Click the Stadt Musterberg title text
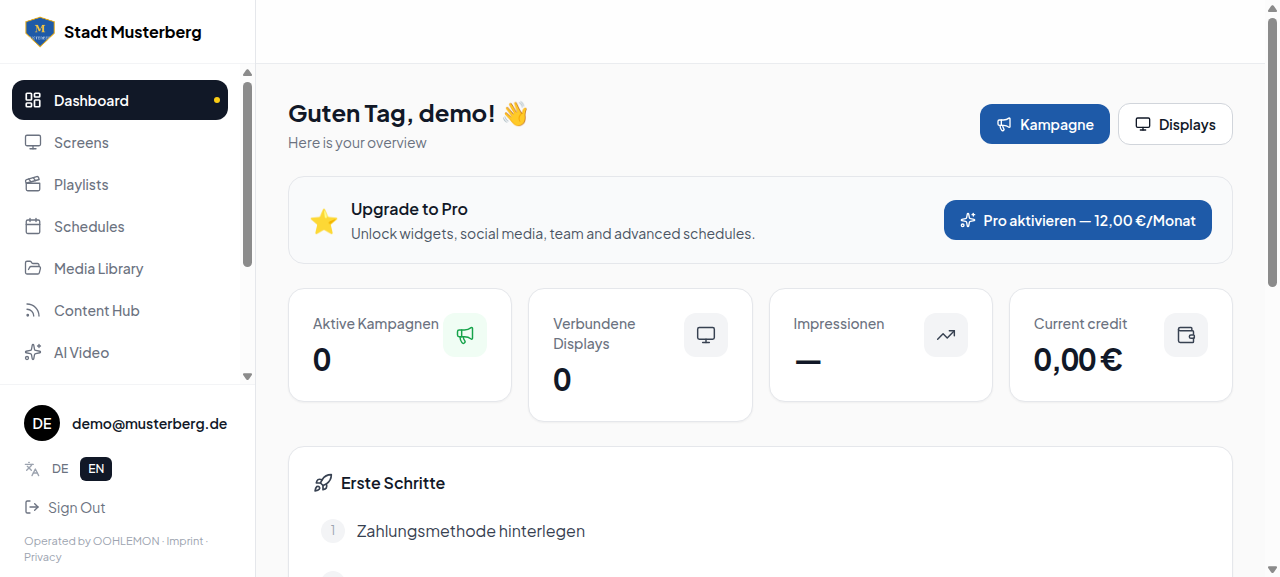Screen dimensions: 1280x577 point(133,32)
